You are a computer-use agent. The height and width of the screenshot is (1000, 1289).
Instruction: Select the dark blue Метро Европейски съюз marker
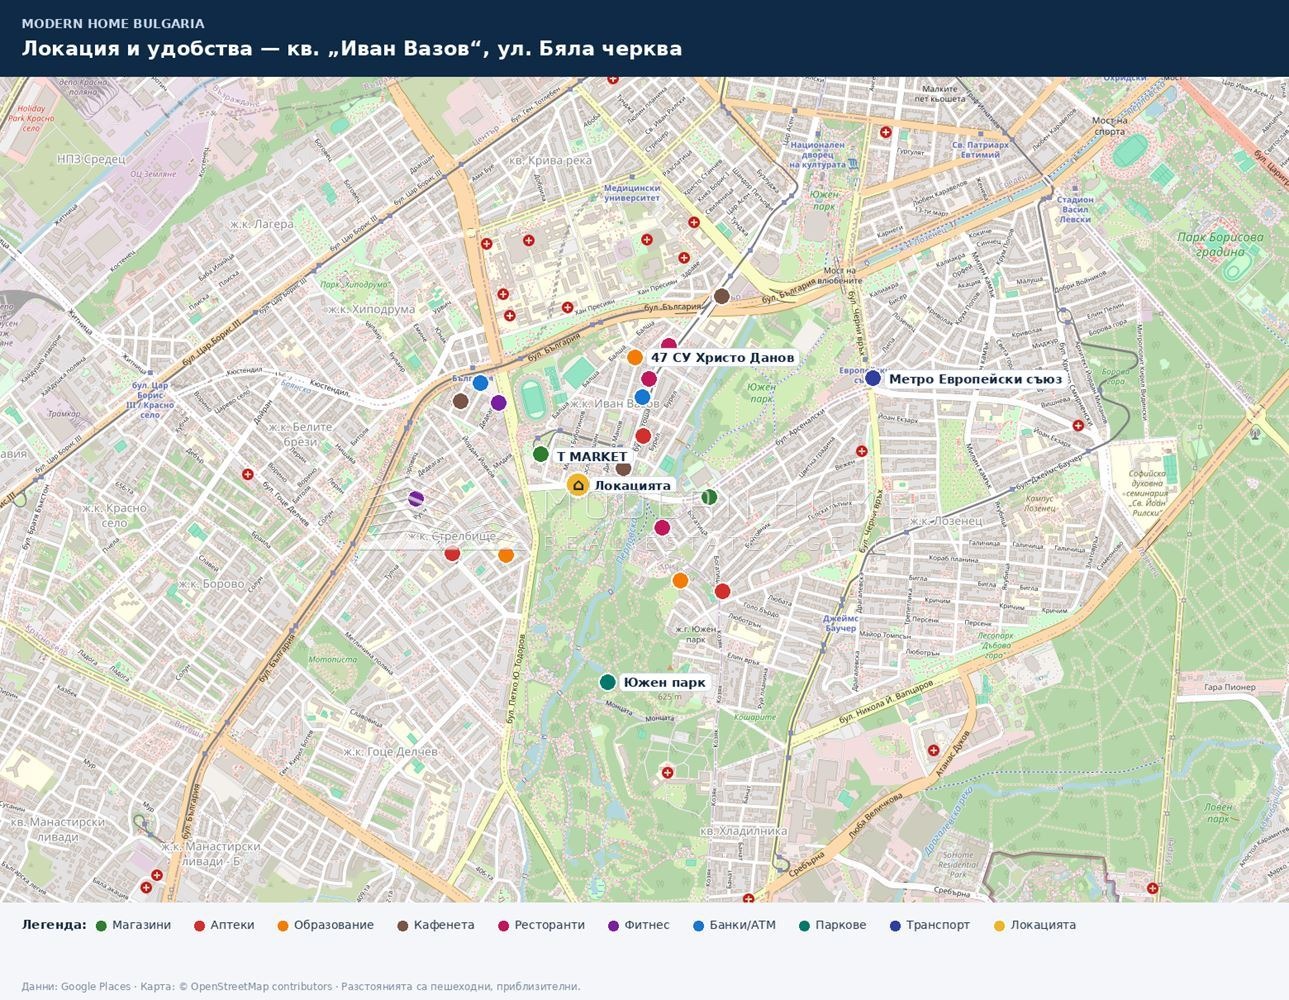(873, 378)
